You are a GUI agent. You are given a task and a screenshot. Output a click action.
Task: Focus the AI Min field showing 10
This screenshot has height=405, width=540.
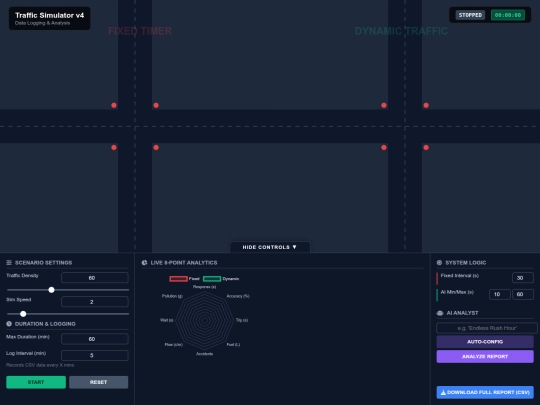pos(499,294)
